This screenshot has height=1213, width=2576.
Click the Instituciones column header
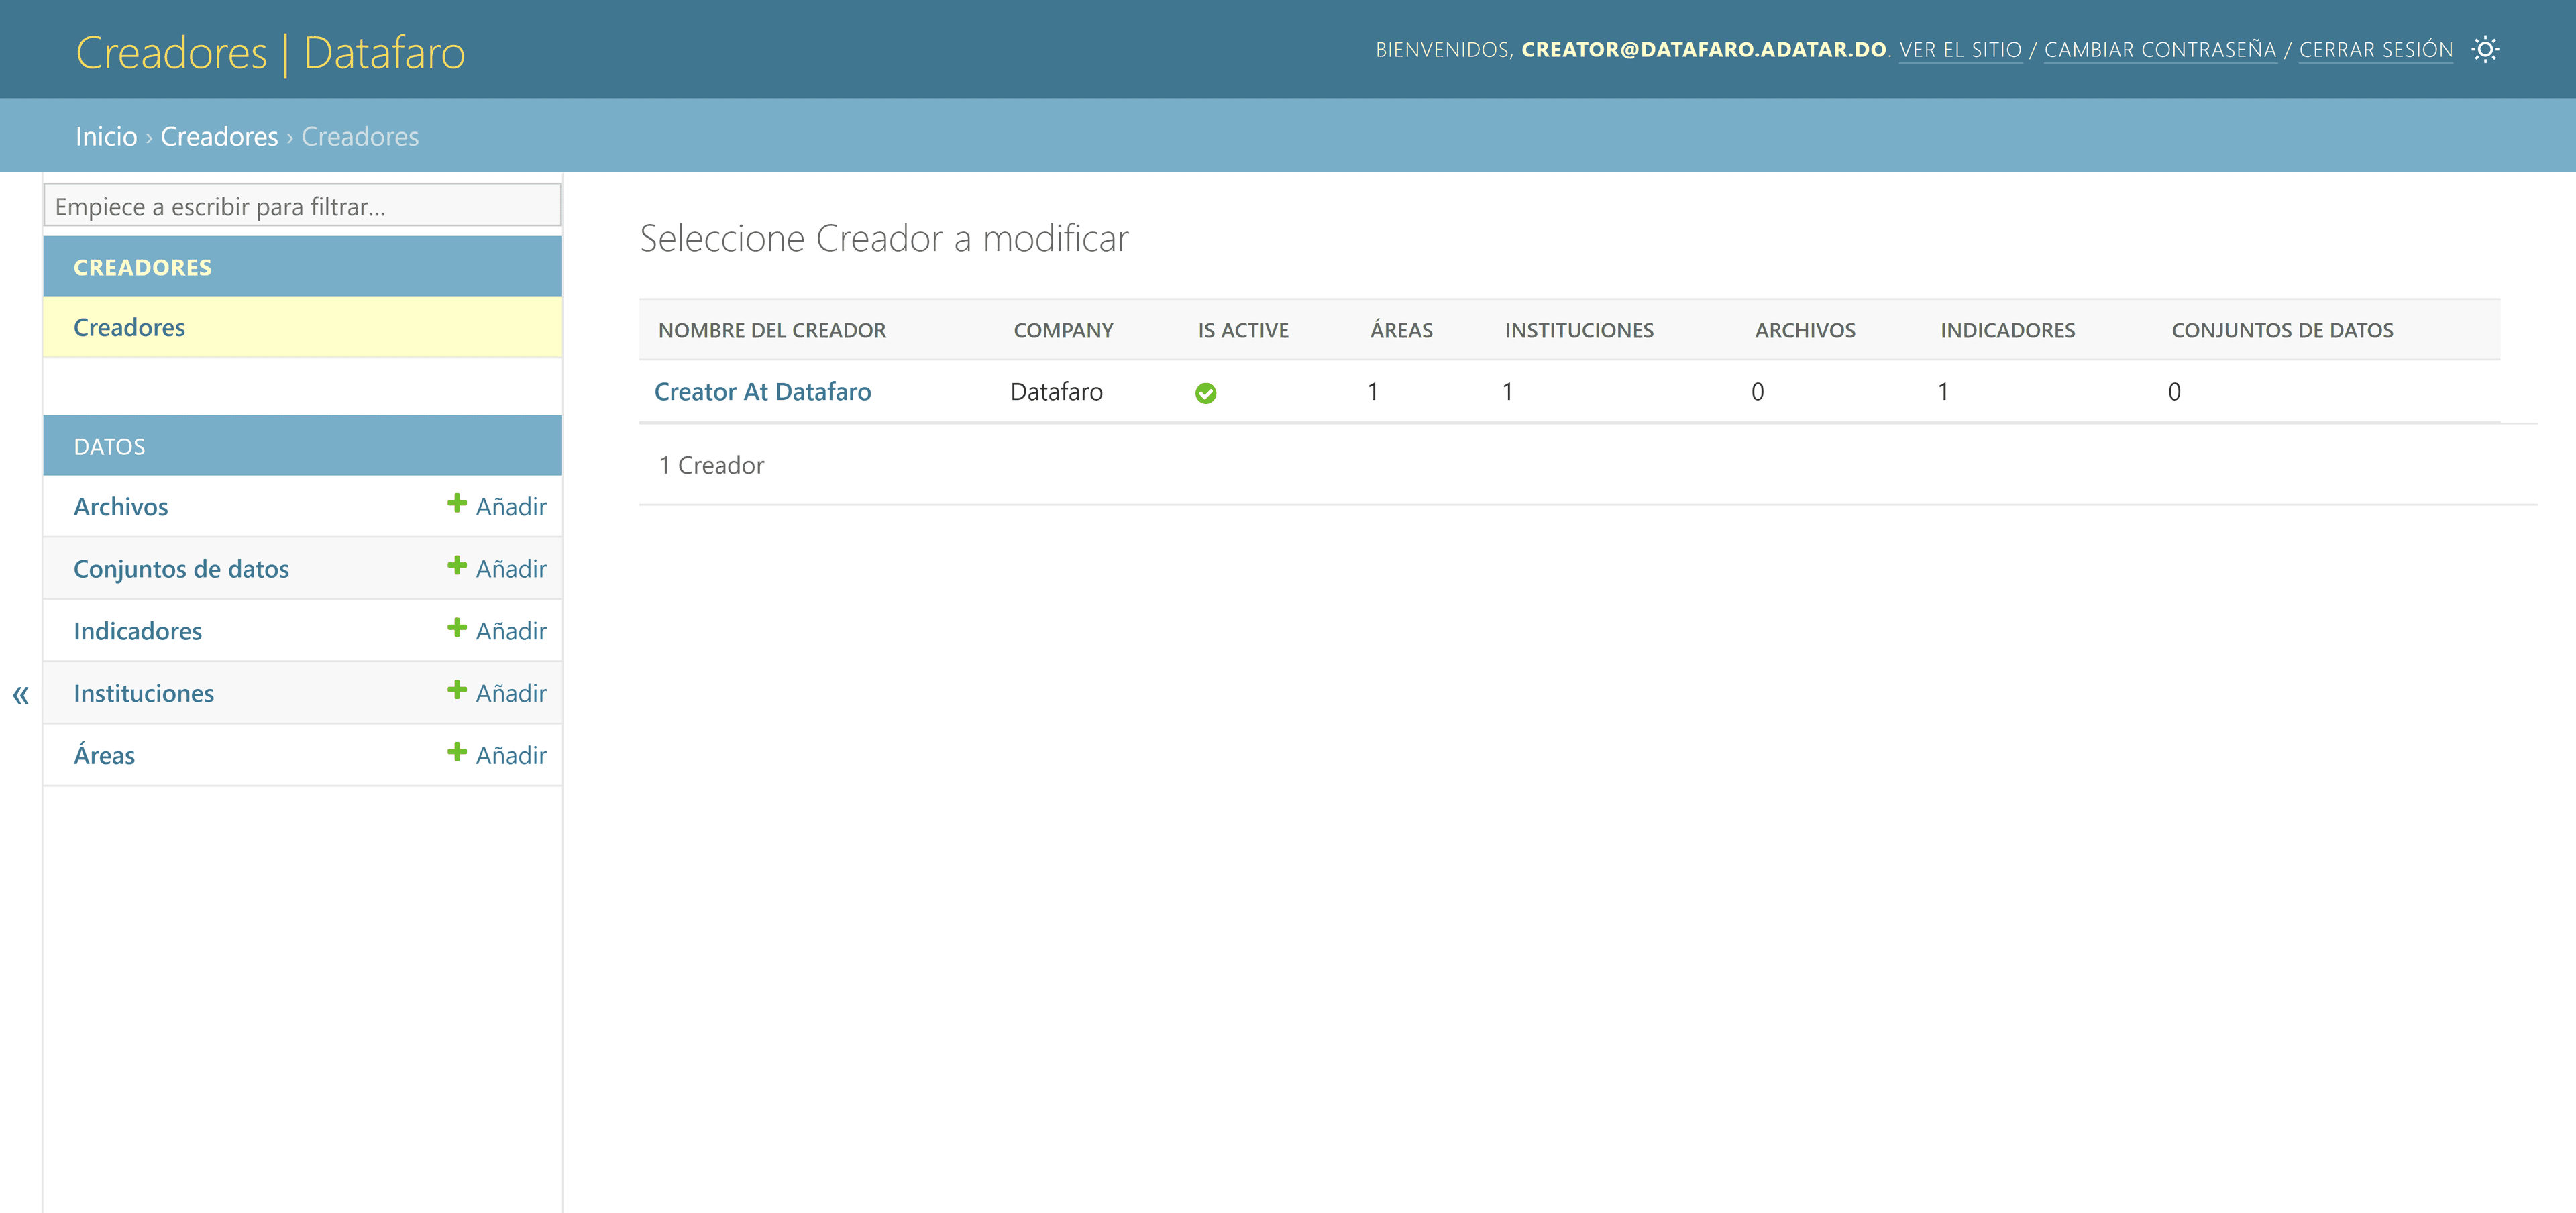point(1579,331)
